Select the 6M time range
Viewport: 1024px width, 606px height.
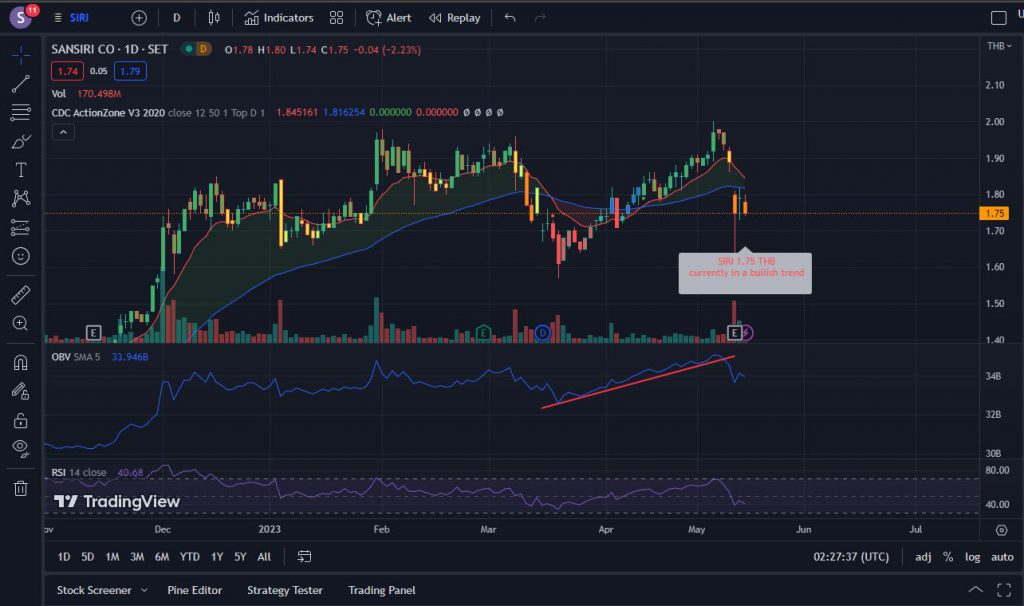162,557
